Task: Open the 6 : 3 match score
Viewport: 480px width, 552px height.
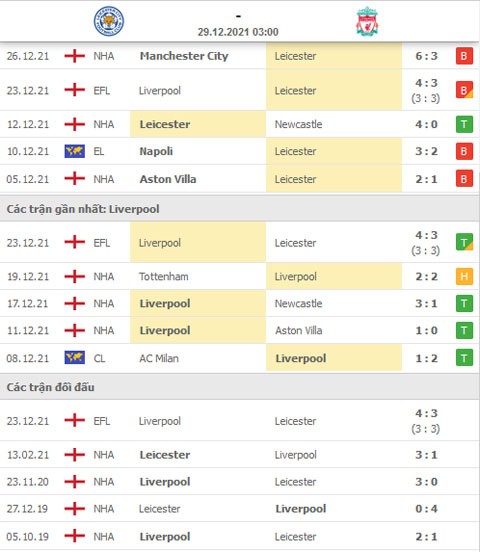Action: tap(426, 56)
